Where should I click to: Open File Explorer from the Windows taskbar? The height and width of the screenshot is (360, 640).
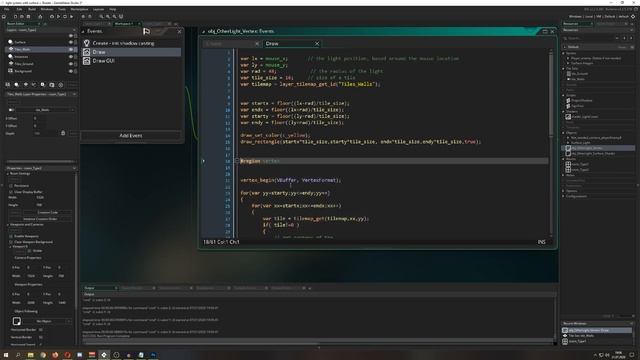(30, 355)
